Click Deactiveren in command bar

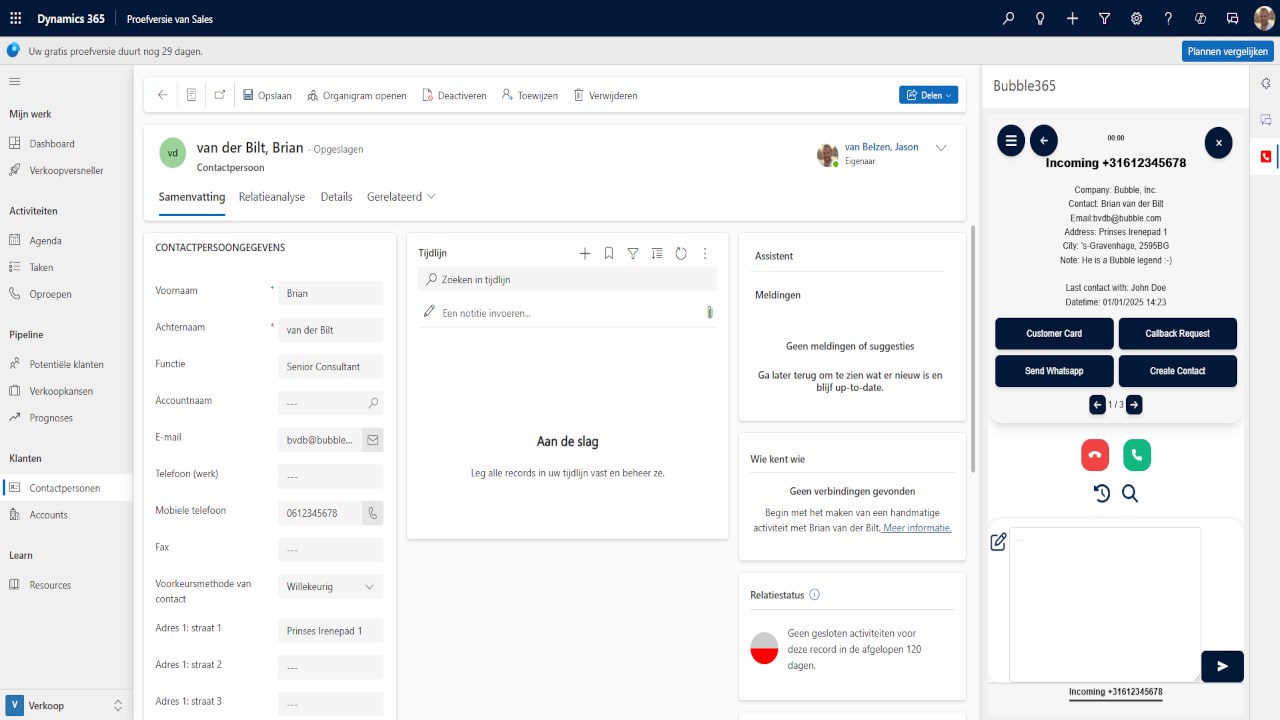tap(454, 95)
